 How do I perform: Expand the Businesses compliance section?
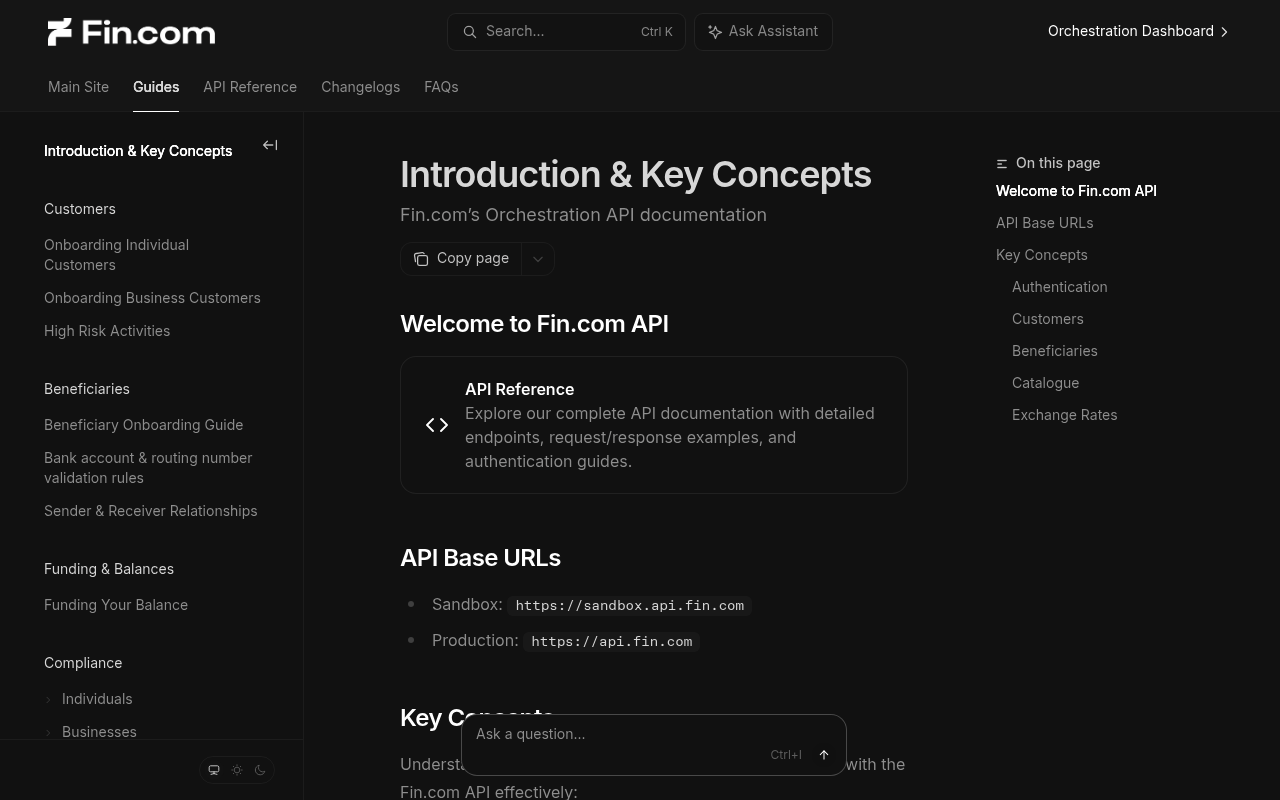48,732
